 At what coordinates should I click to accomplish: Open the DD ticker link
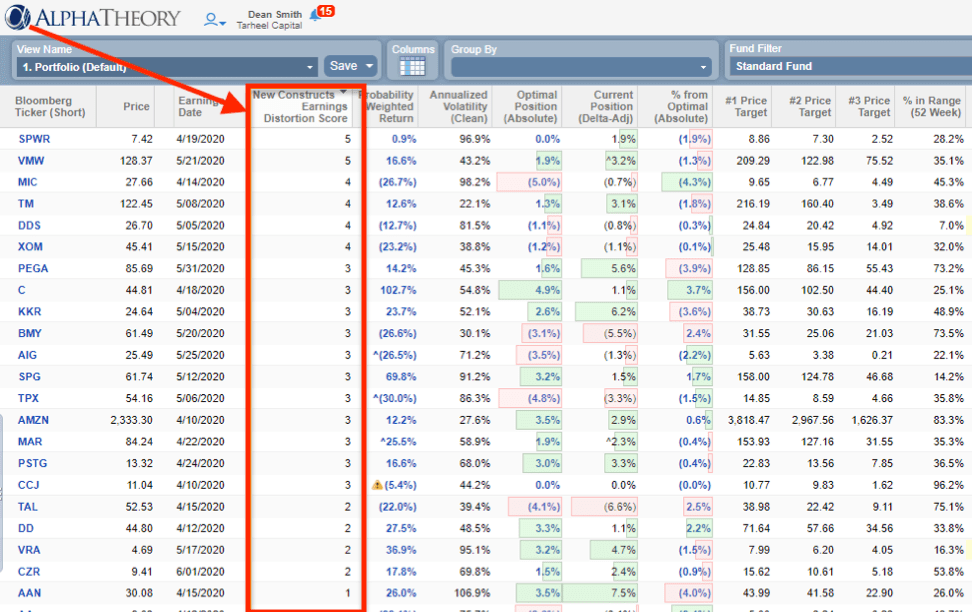click(x=26, y=529)
